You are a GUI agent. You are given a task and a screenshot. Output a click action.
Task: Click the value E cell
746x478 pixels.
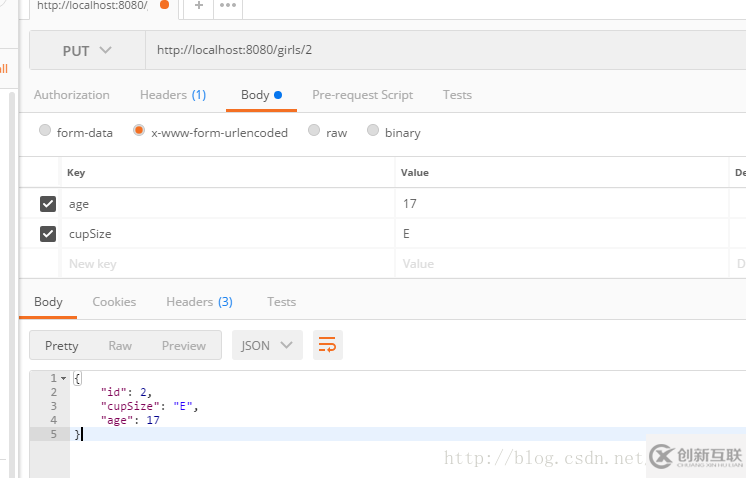tap(562, 234)
